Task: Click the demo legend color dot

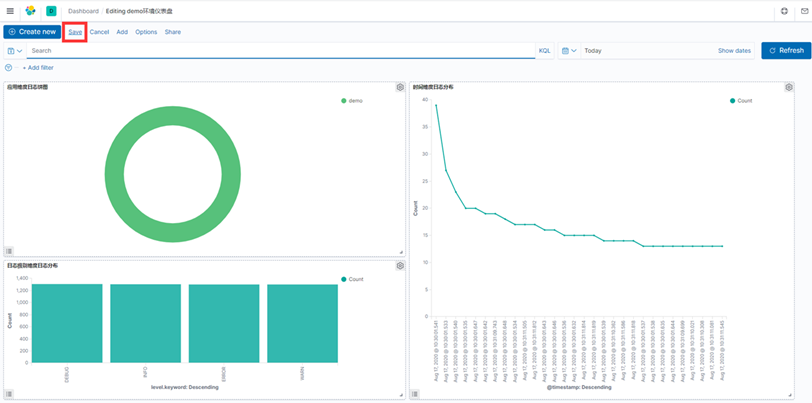Action: click(343, 101)
